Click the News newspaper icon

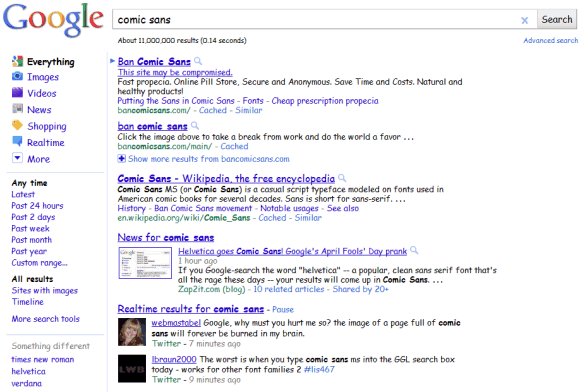[x=17, y=109]
